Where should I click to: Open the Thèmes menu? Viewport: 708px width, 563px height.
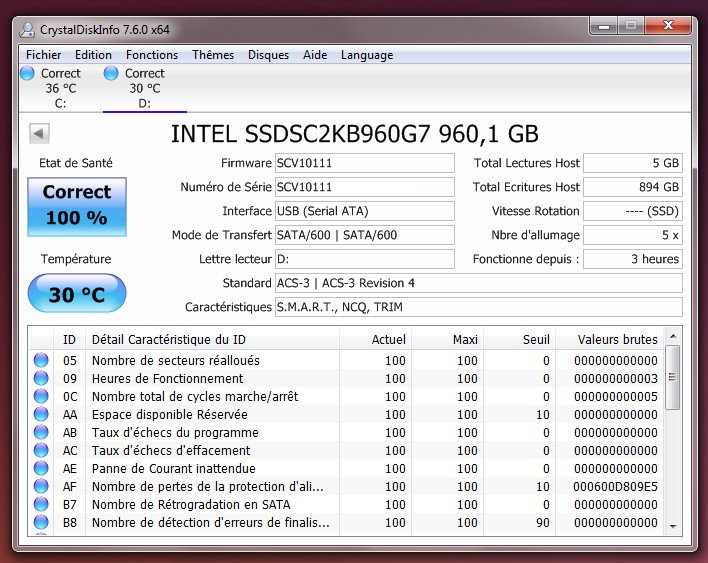click(x=213, y=55)
